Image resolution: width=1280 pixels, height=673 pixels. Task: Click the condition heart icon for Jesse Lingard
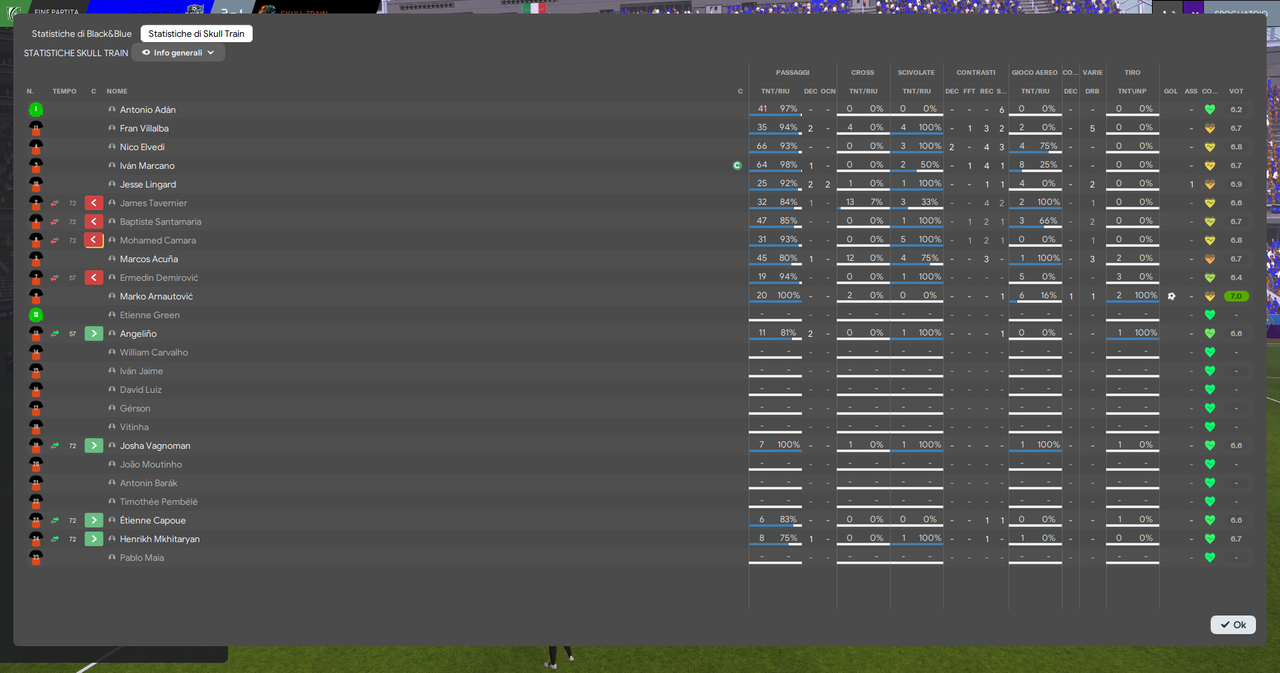(1209, 185)
